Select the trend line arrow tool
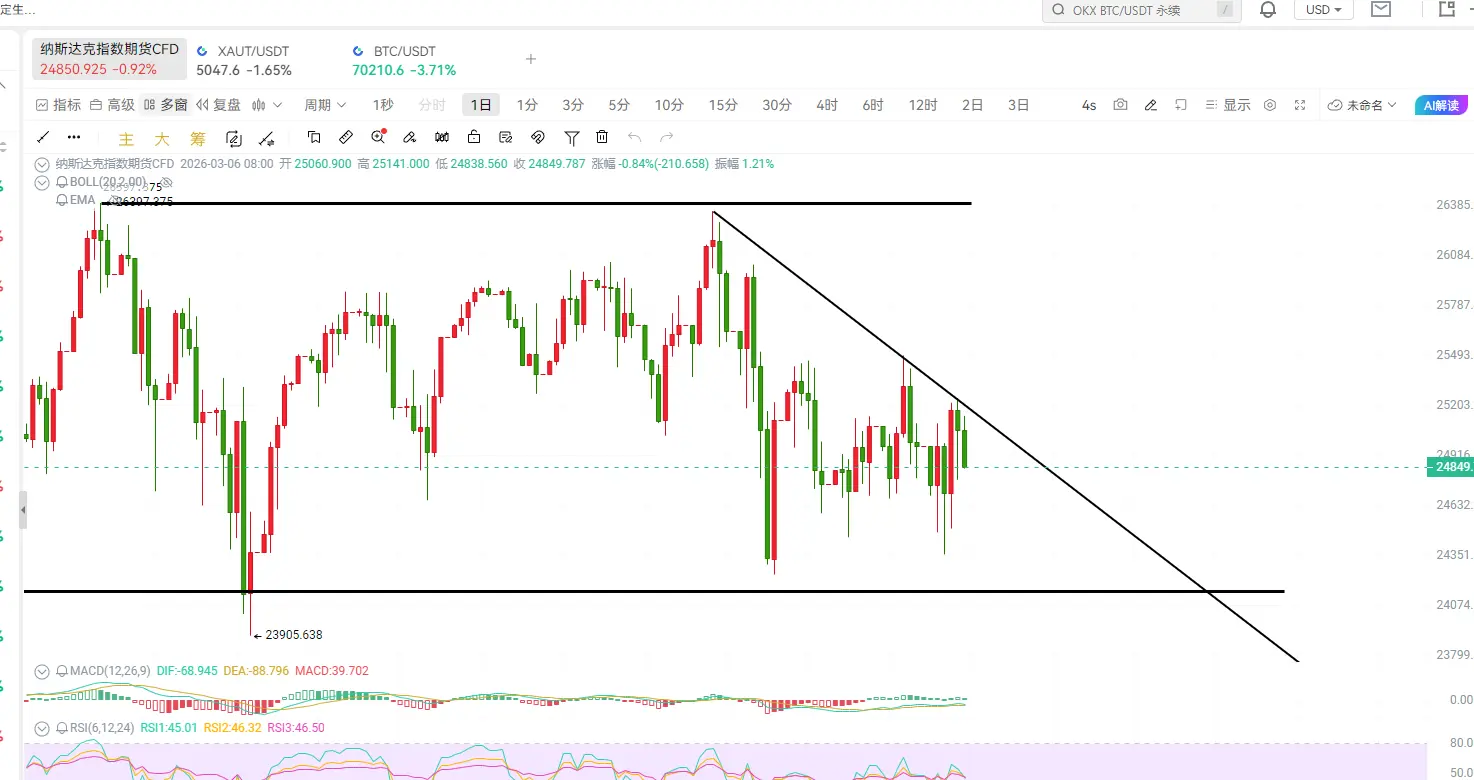This screenshot has width=1474, height=780. 266,139
